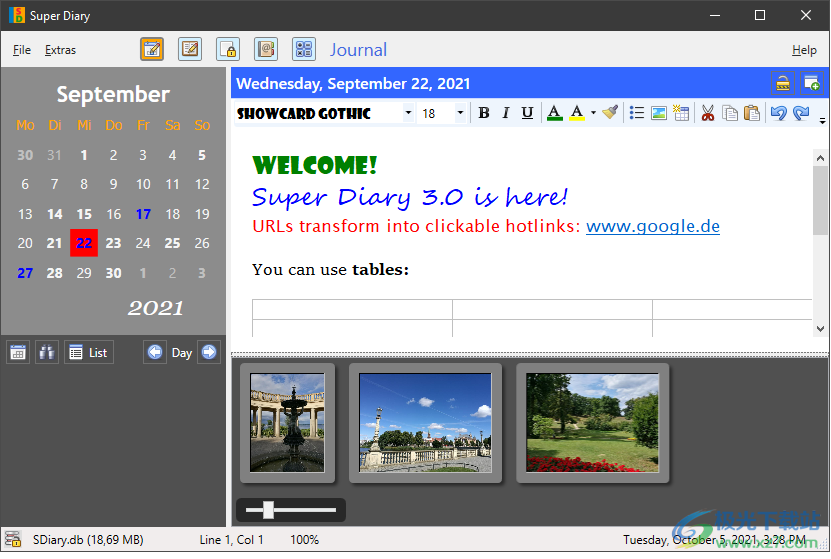Select September 14 in the calendar
This screenshot has height=559, width=831.
[x=55, y=214]
